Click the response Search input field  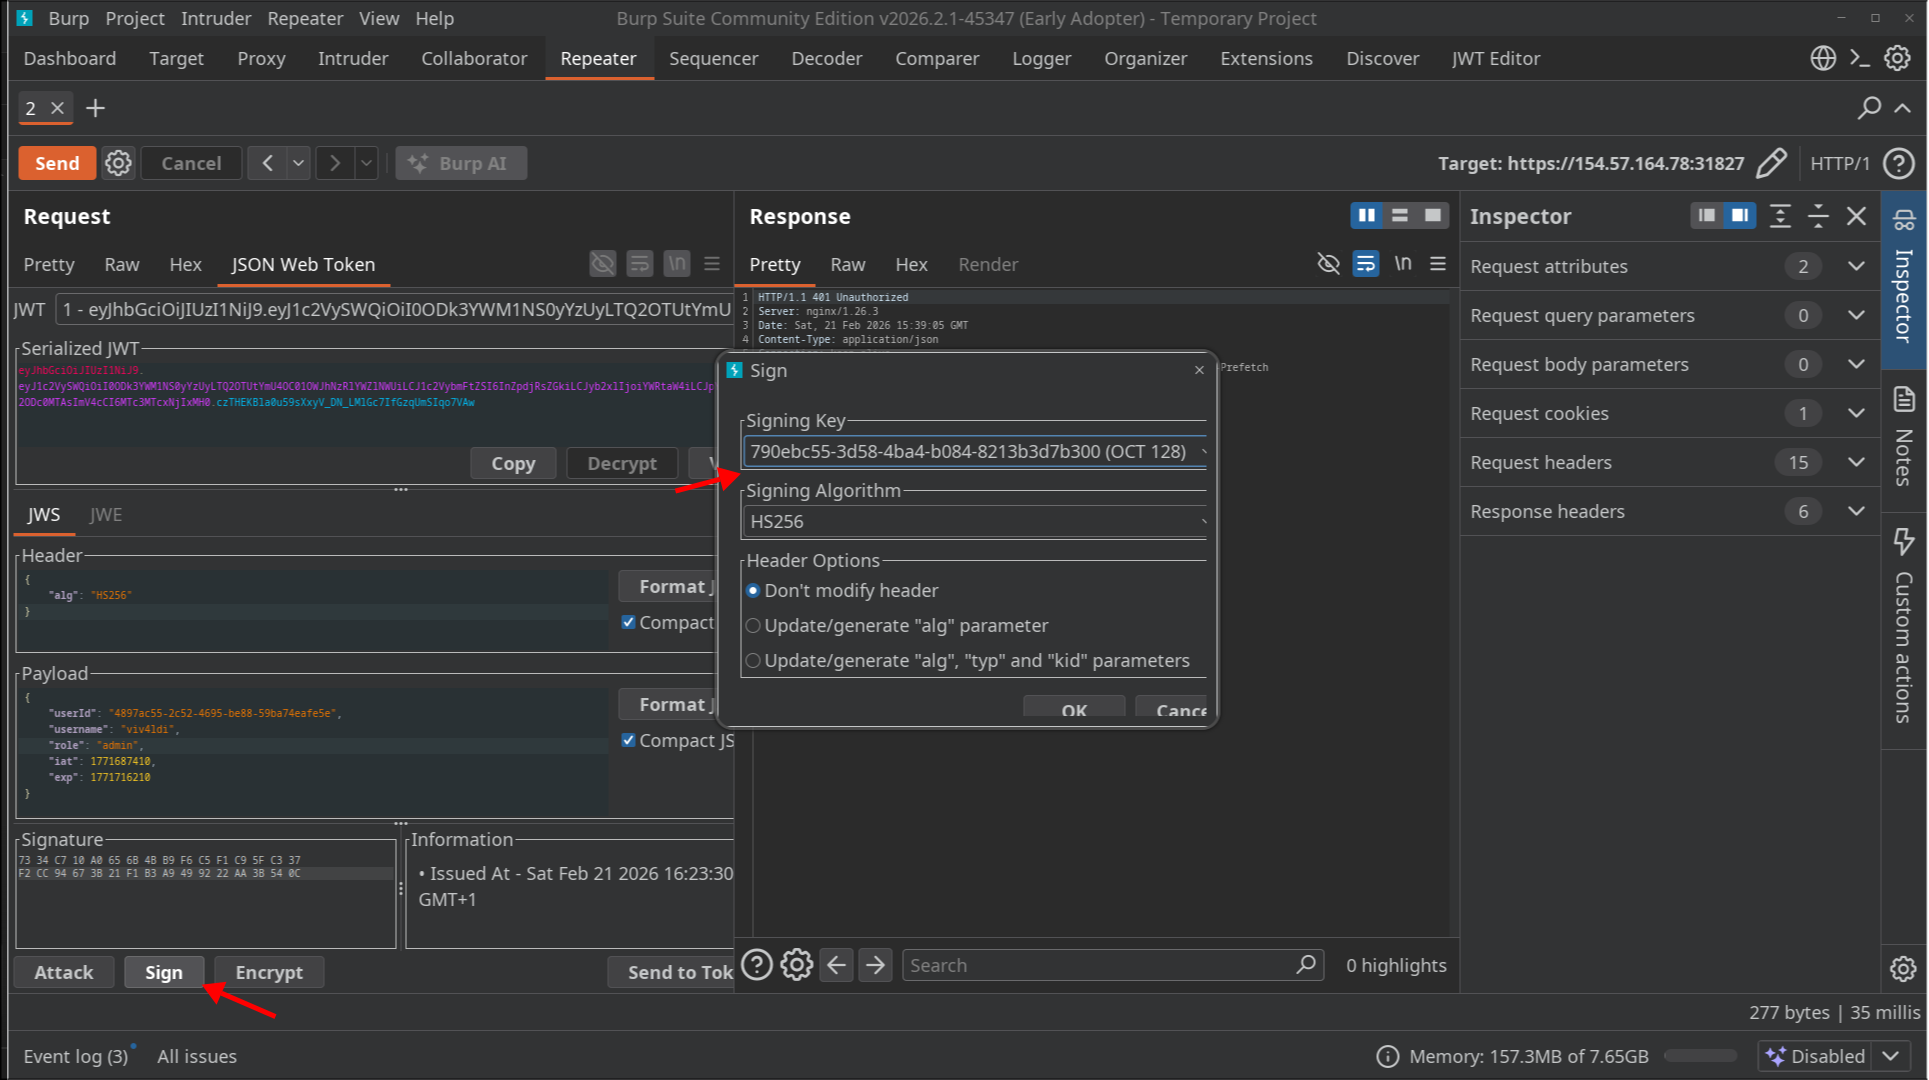(1113, 965)
